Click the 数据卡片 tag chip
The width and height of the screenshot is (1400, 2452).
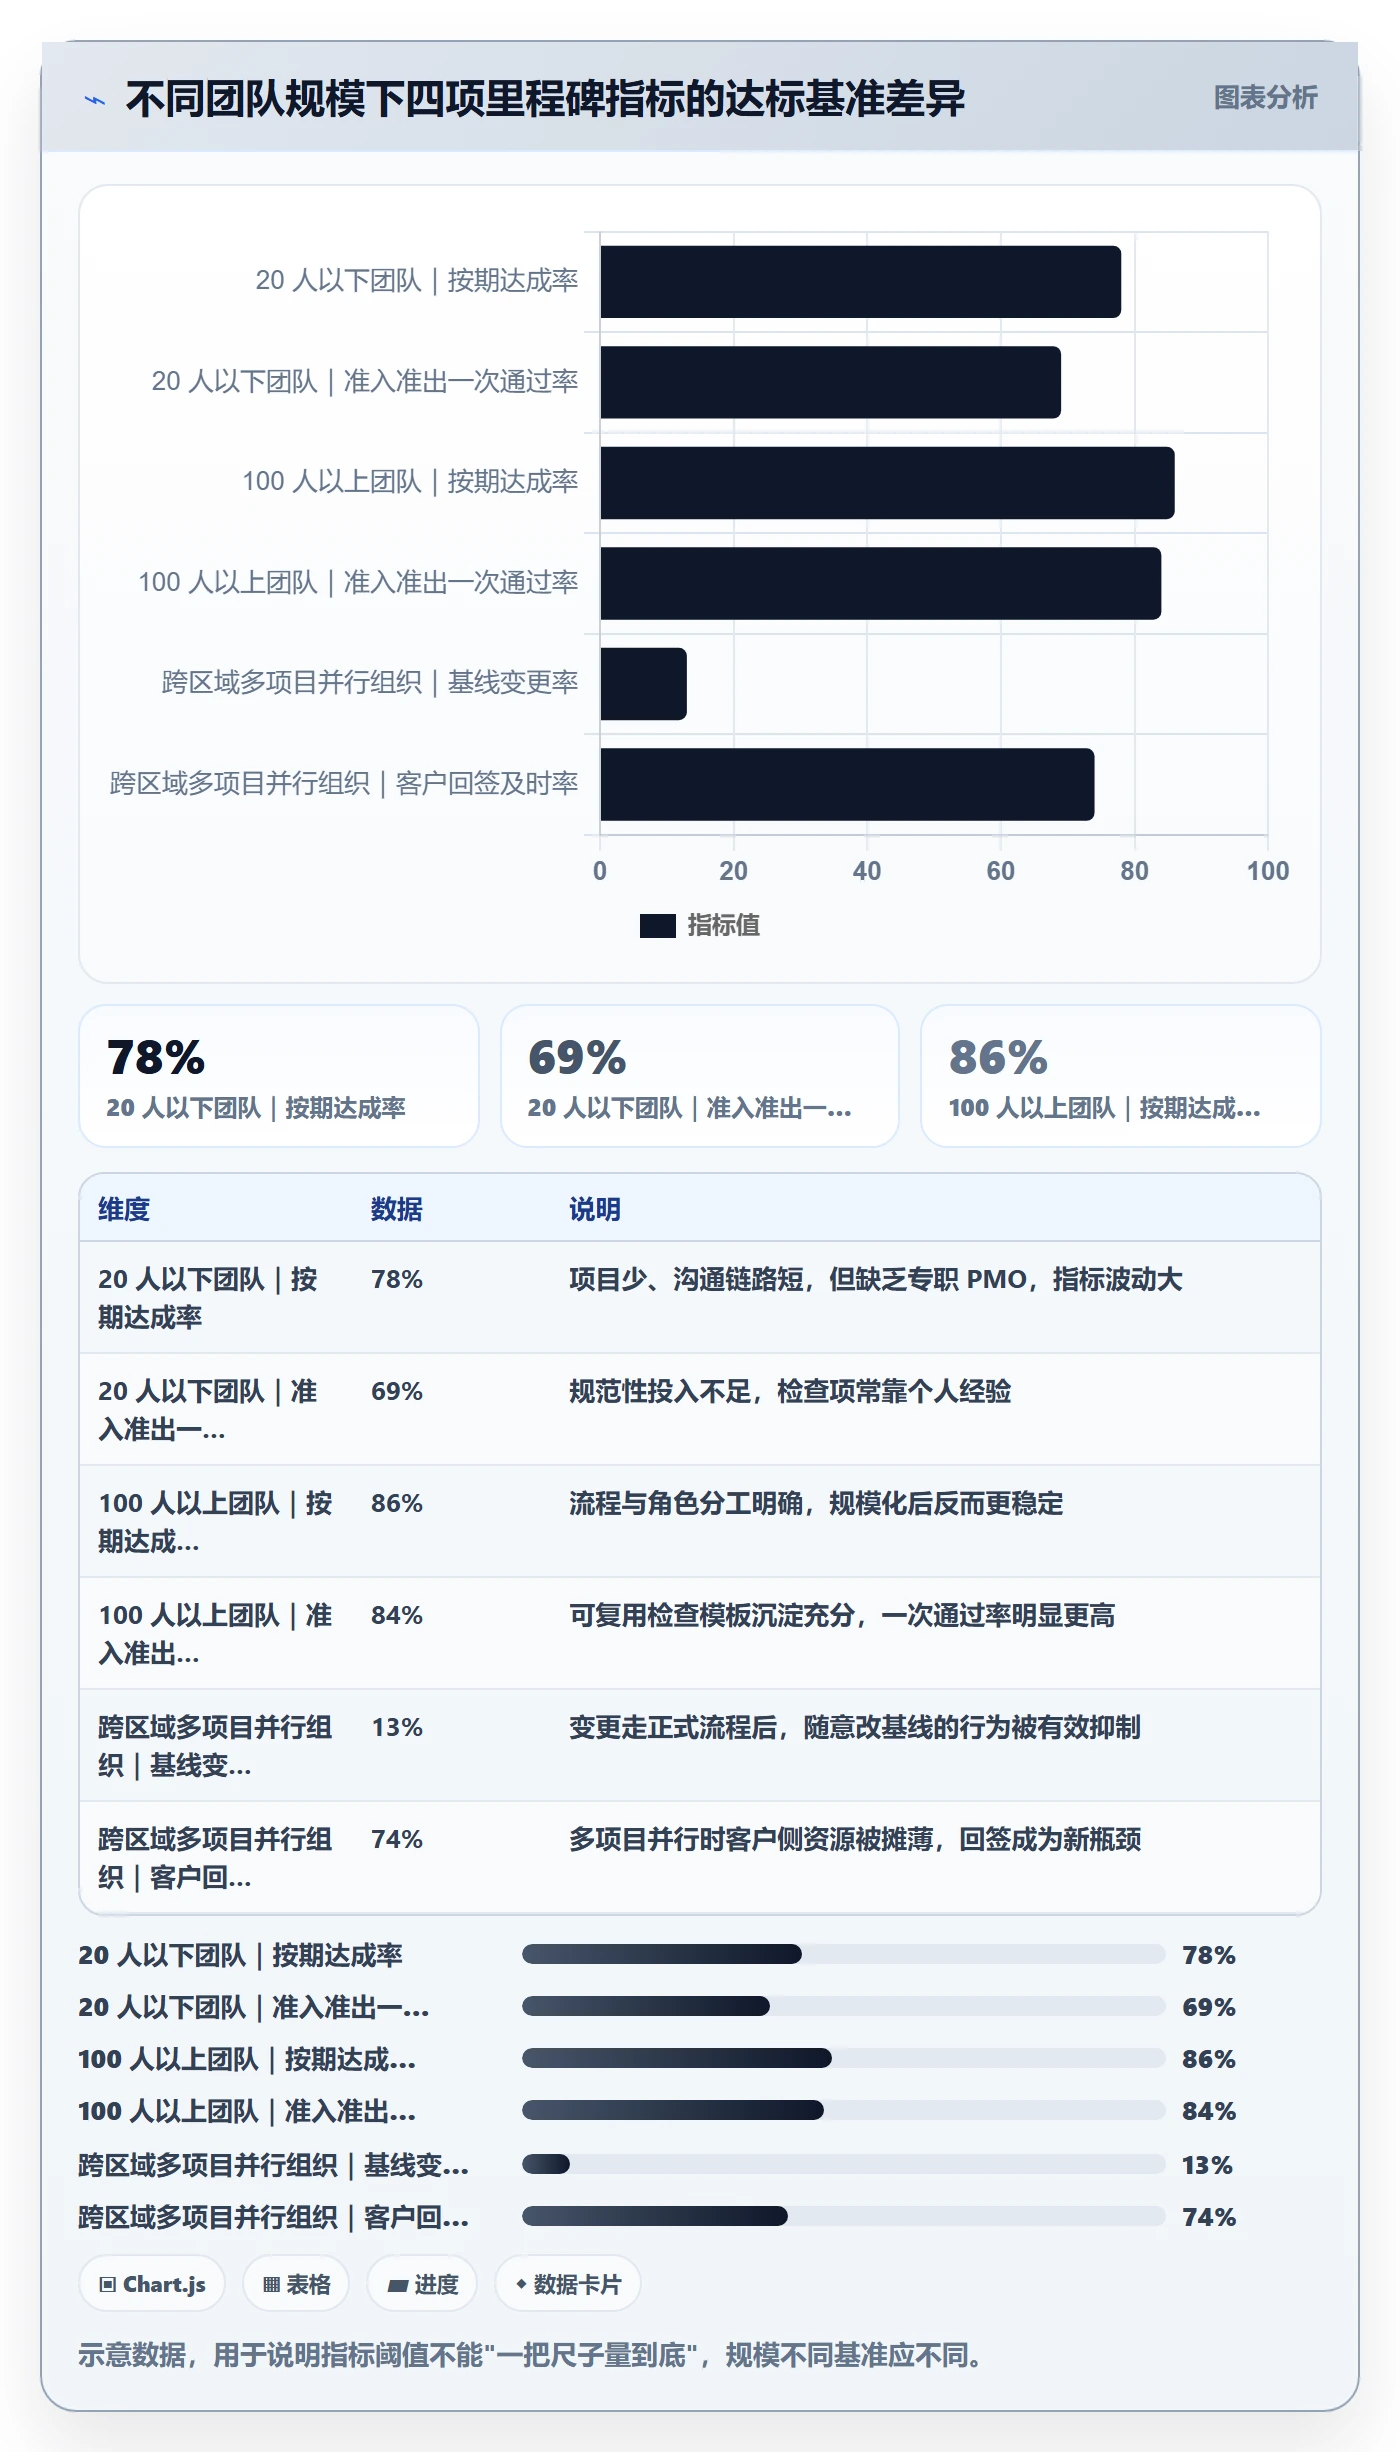[568, 2284]
